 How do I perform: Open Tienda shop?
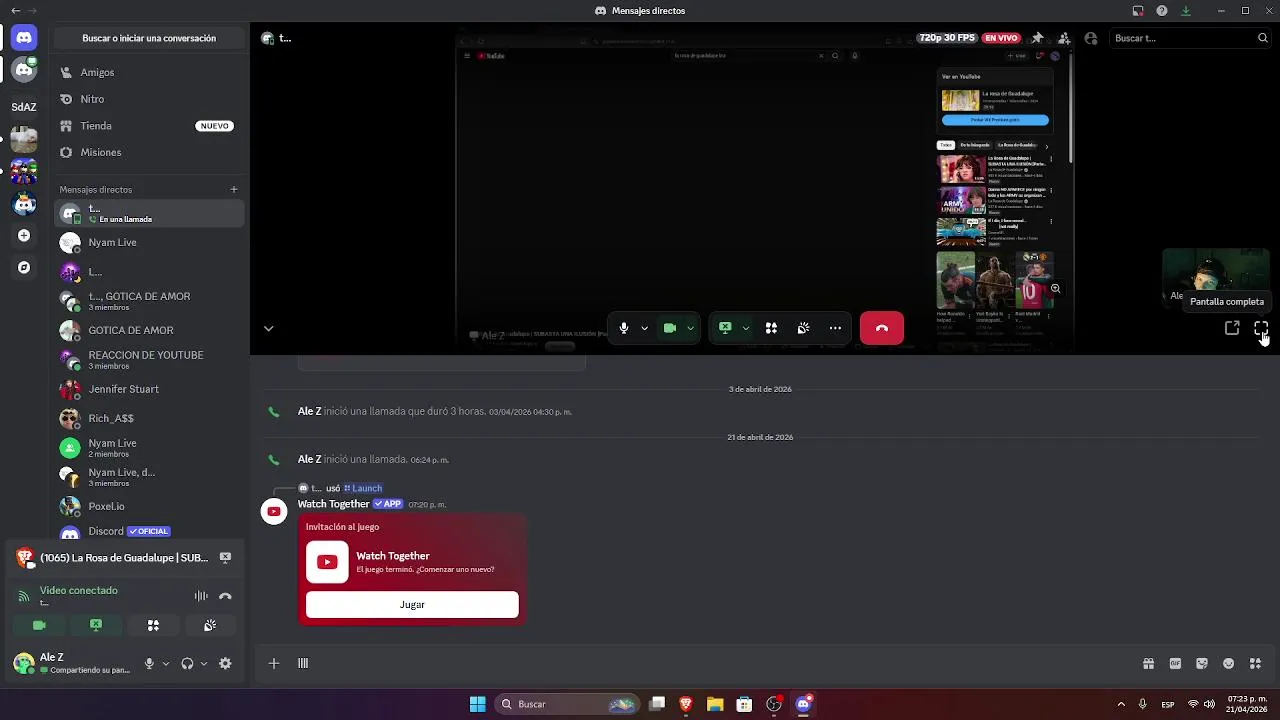[x=149, y=126]
